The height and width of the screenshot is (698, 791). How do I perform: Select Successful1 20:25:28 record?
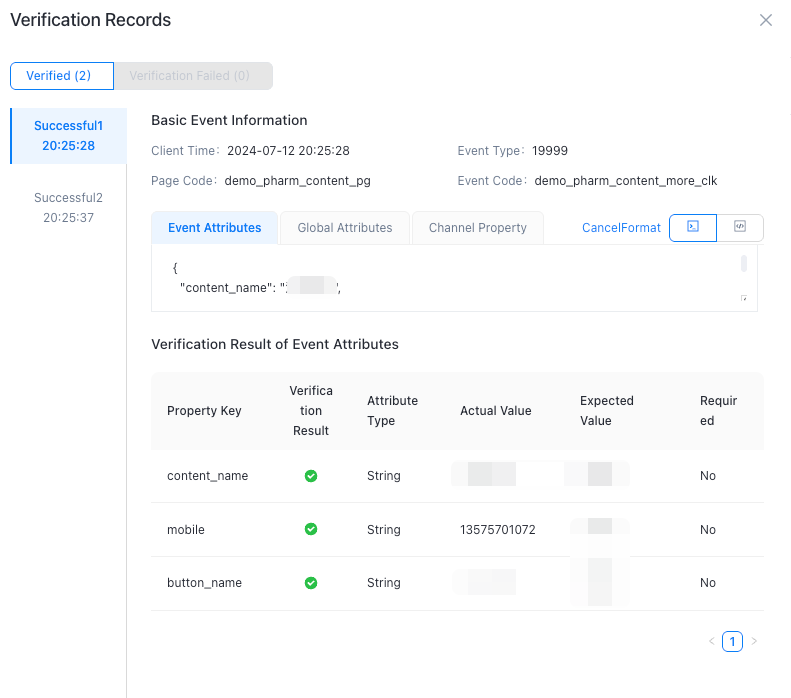[69, 136]
